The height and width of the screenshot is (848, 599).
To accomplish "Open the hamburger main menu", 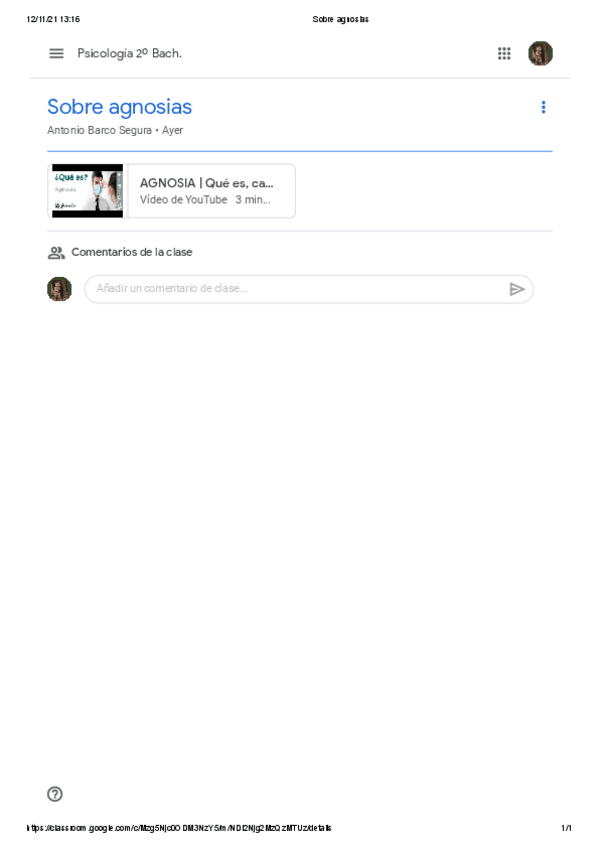I will point(56,54).
